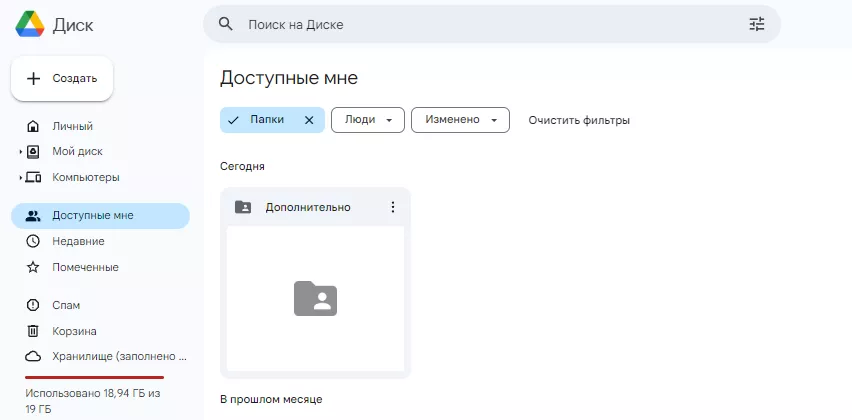Expand the Мой диск tree arrow

[21, 152]
